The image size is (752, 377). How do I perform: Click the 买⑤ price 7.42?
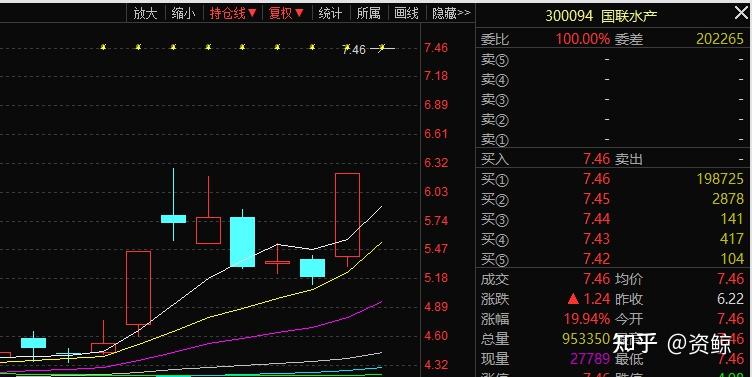pyautogui.click(x=597, y=259)
